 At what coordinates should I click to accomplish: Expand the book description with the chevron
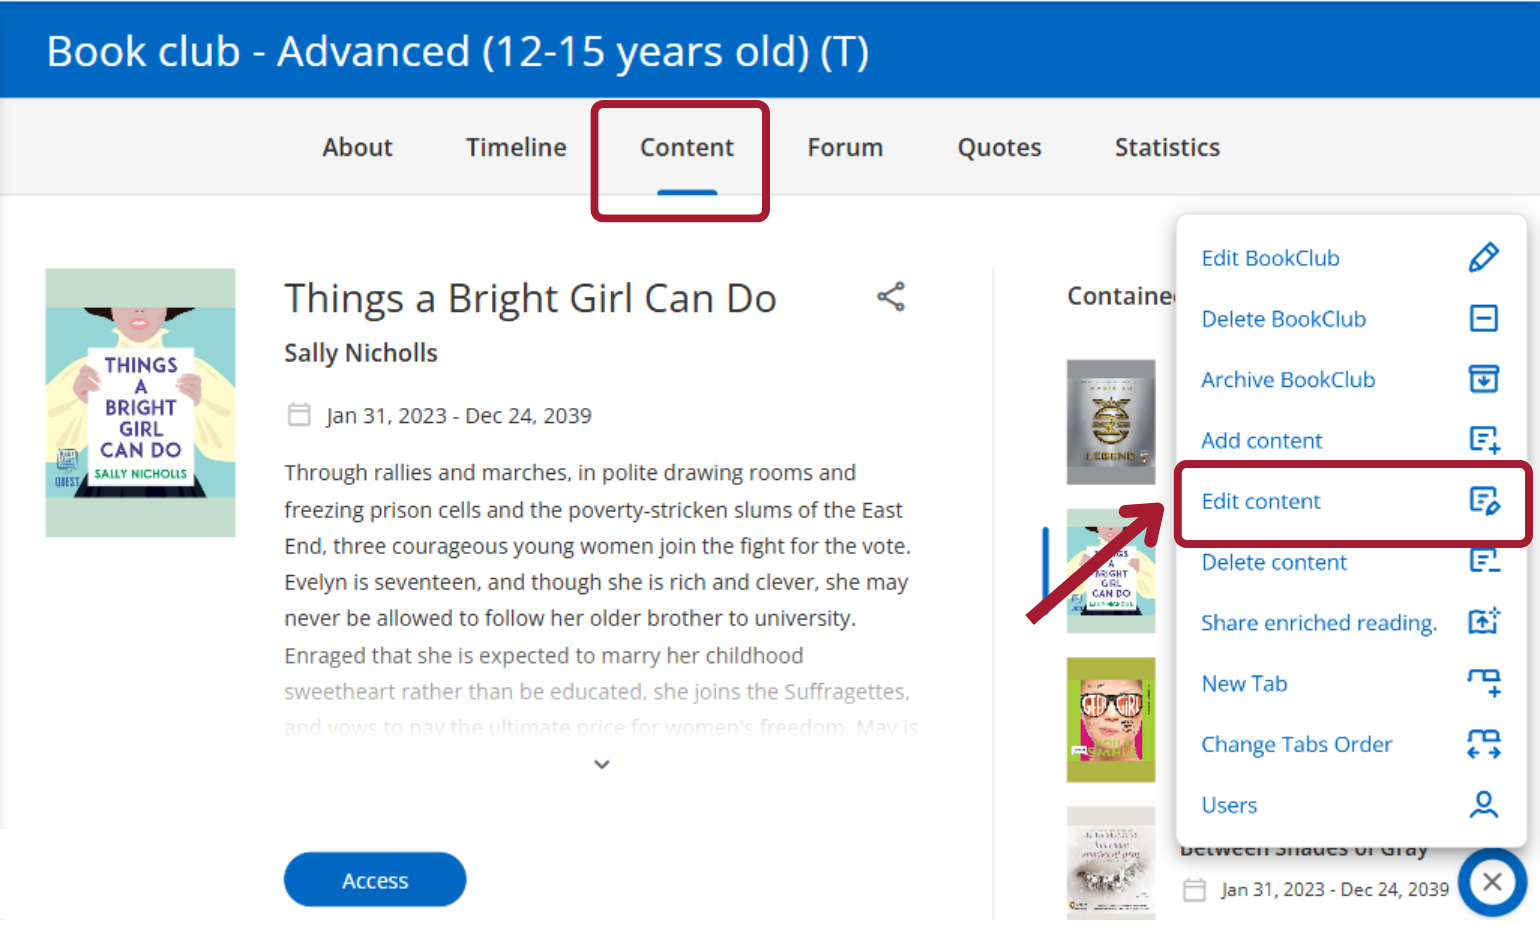tap(602, 764)
